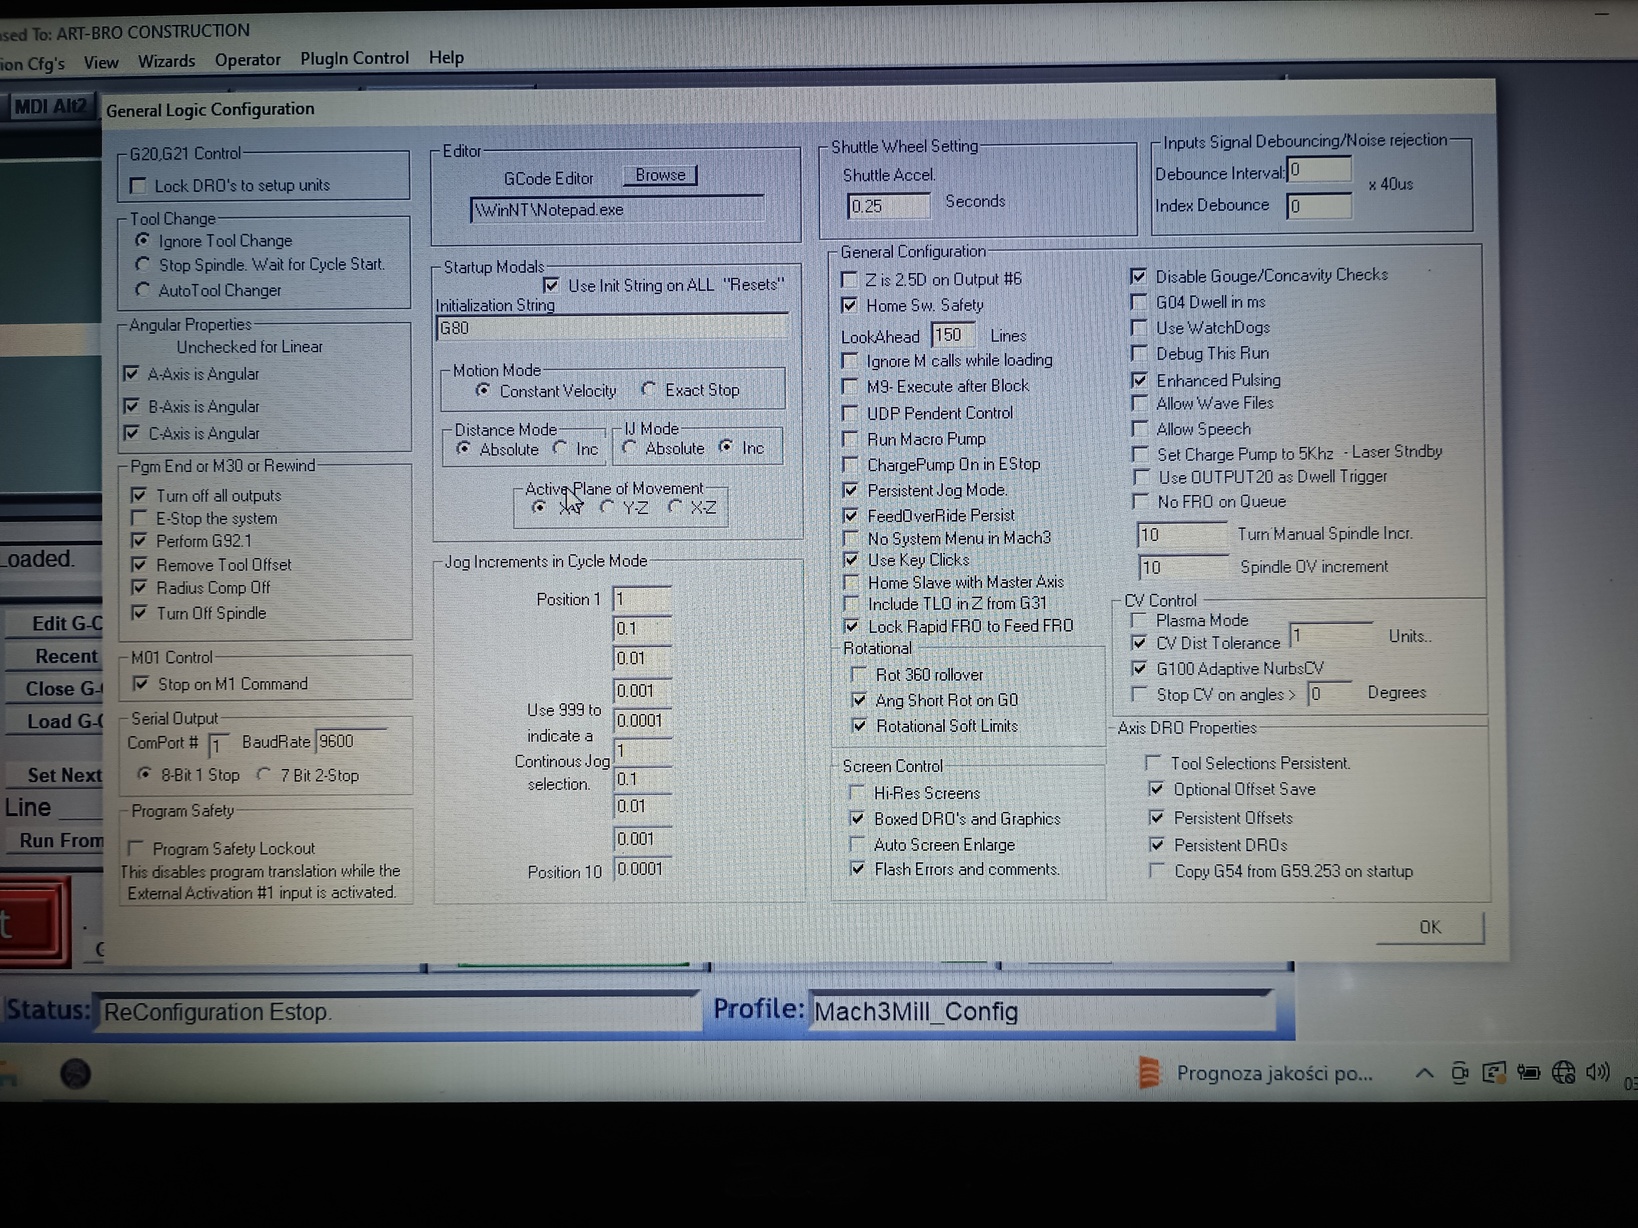1638x1228 pixels.
Task: Toggle B-Axis is Angular checkbox
Action: click(131, 406)
